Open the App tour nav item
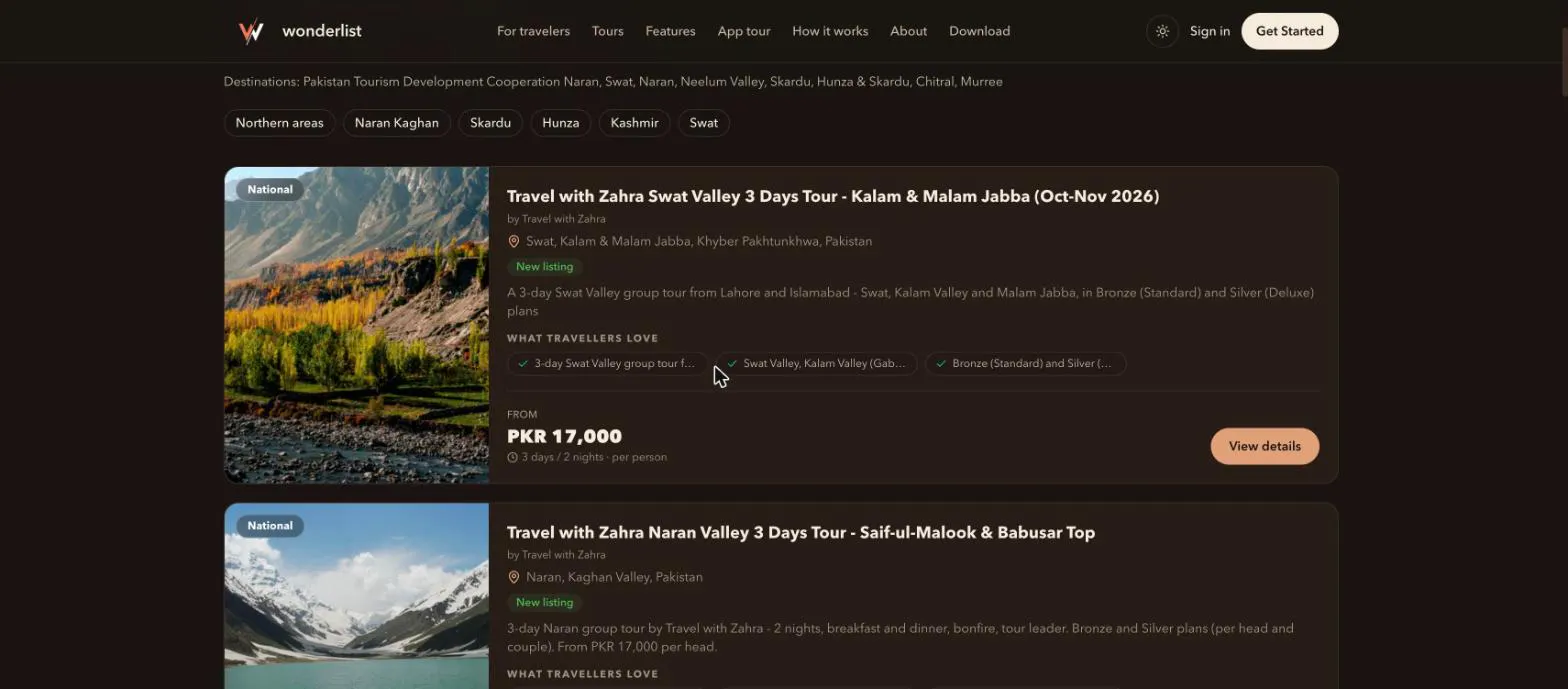 [x=744, y=31]
